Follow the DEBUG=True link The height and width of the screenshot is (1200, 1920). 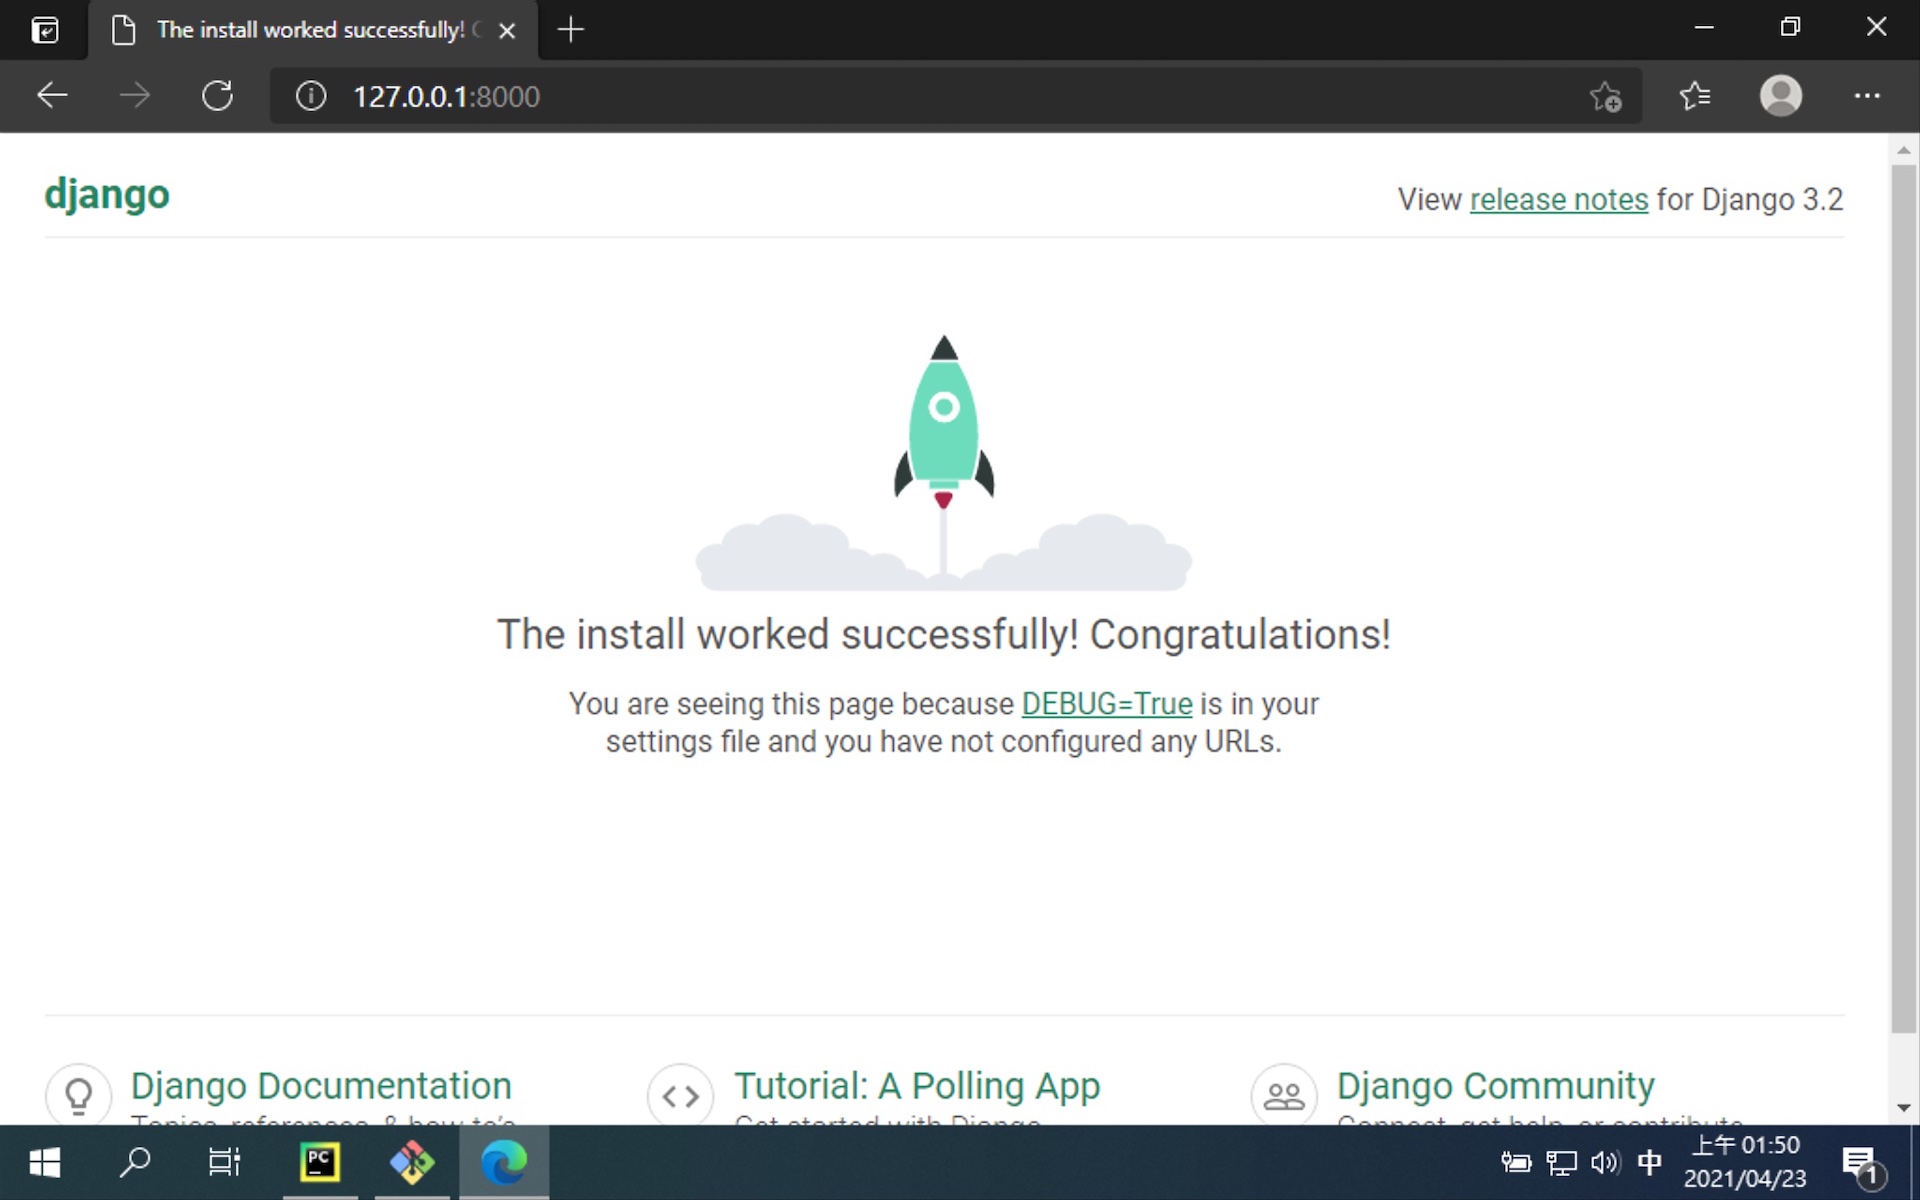1106,704
